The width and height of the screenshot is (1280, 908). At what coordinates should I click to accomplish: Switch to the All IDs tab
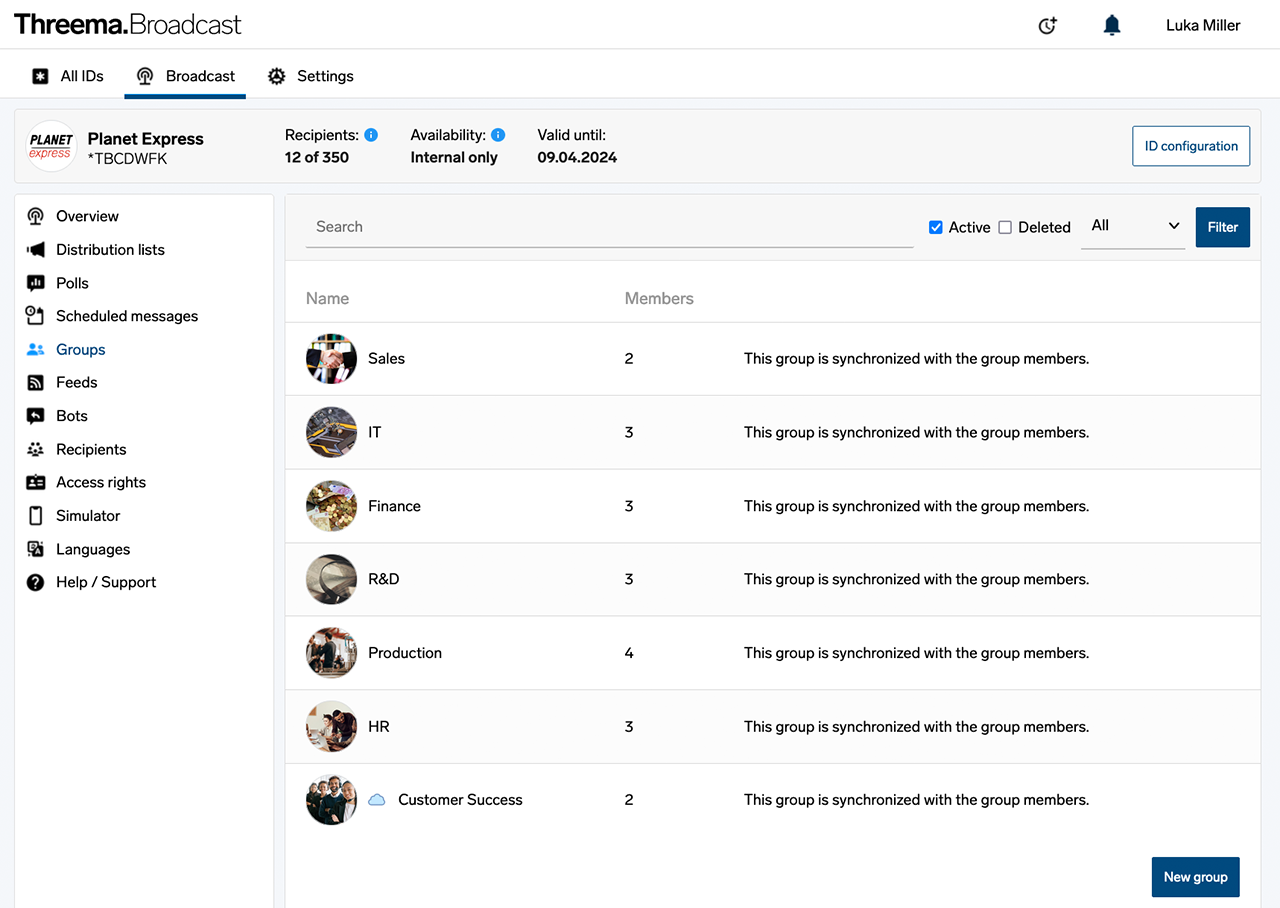point(68,76)
